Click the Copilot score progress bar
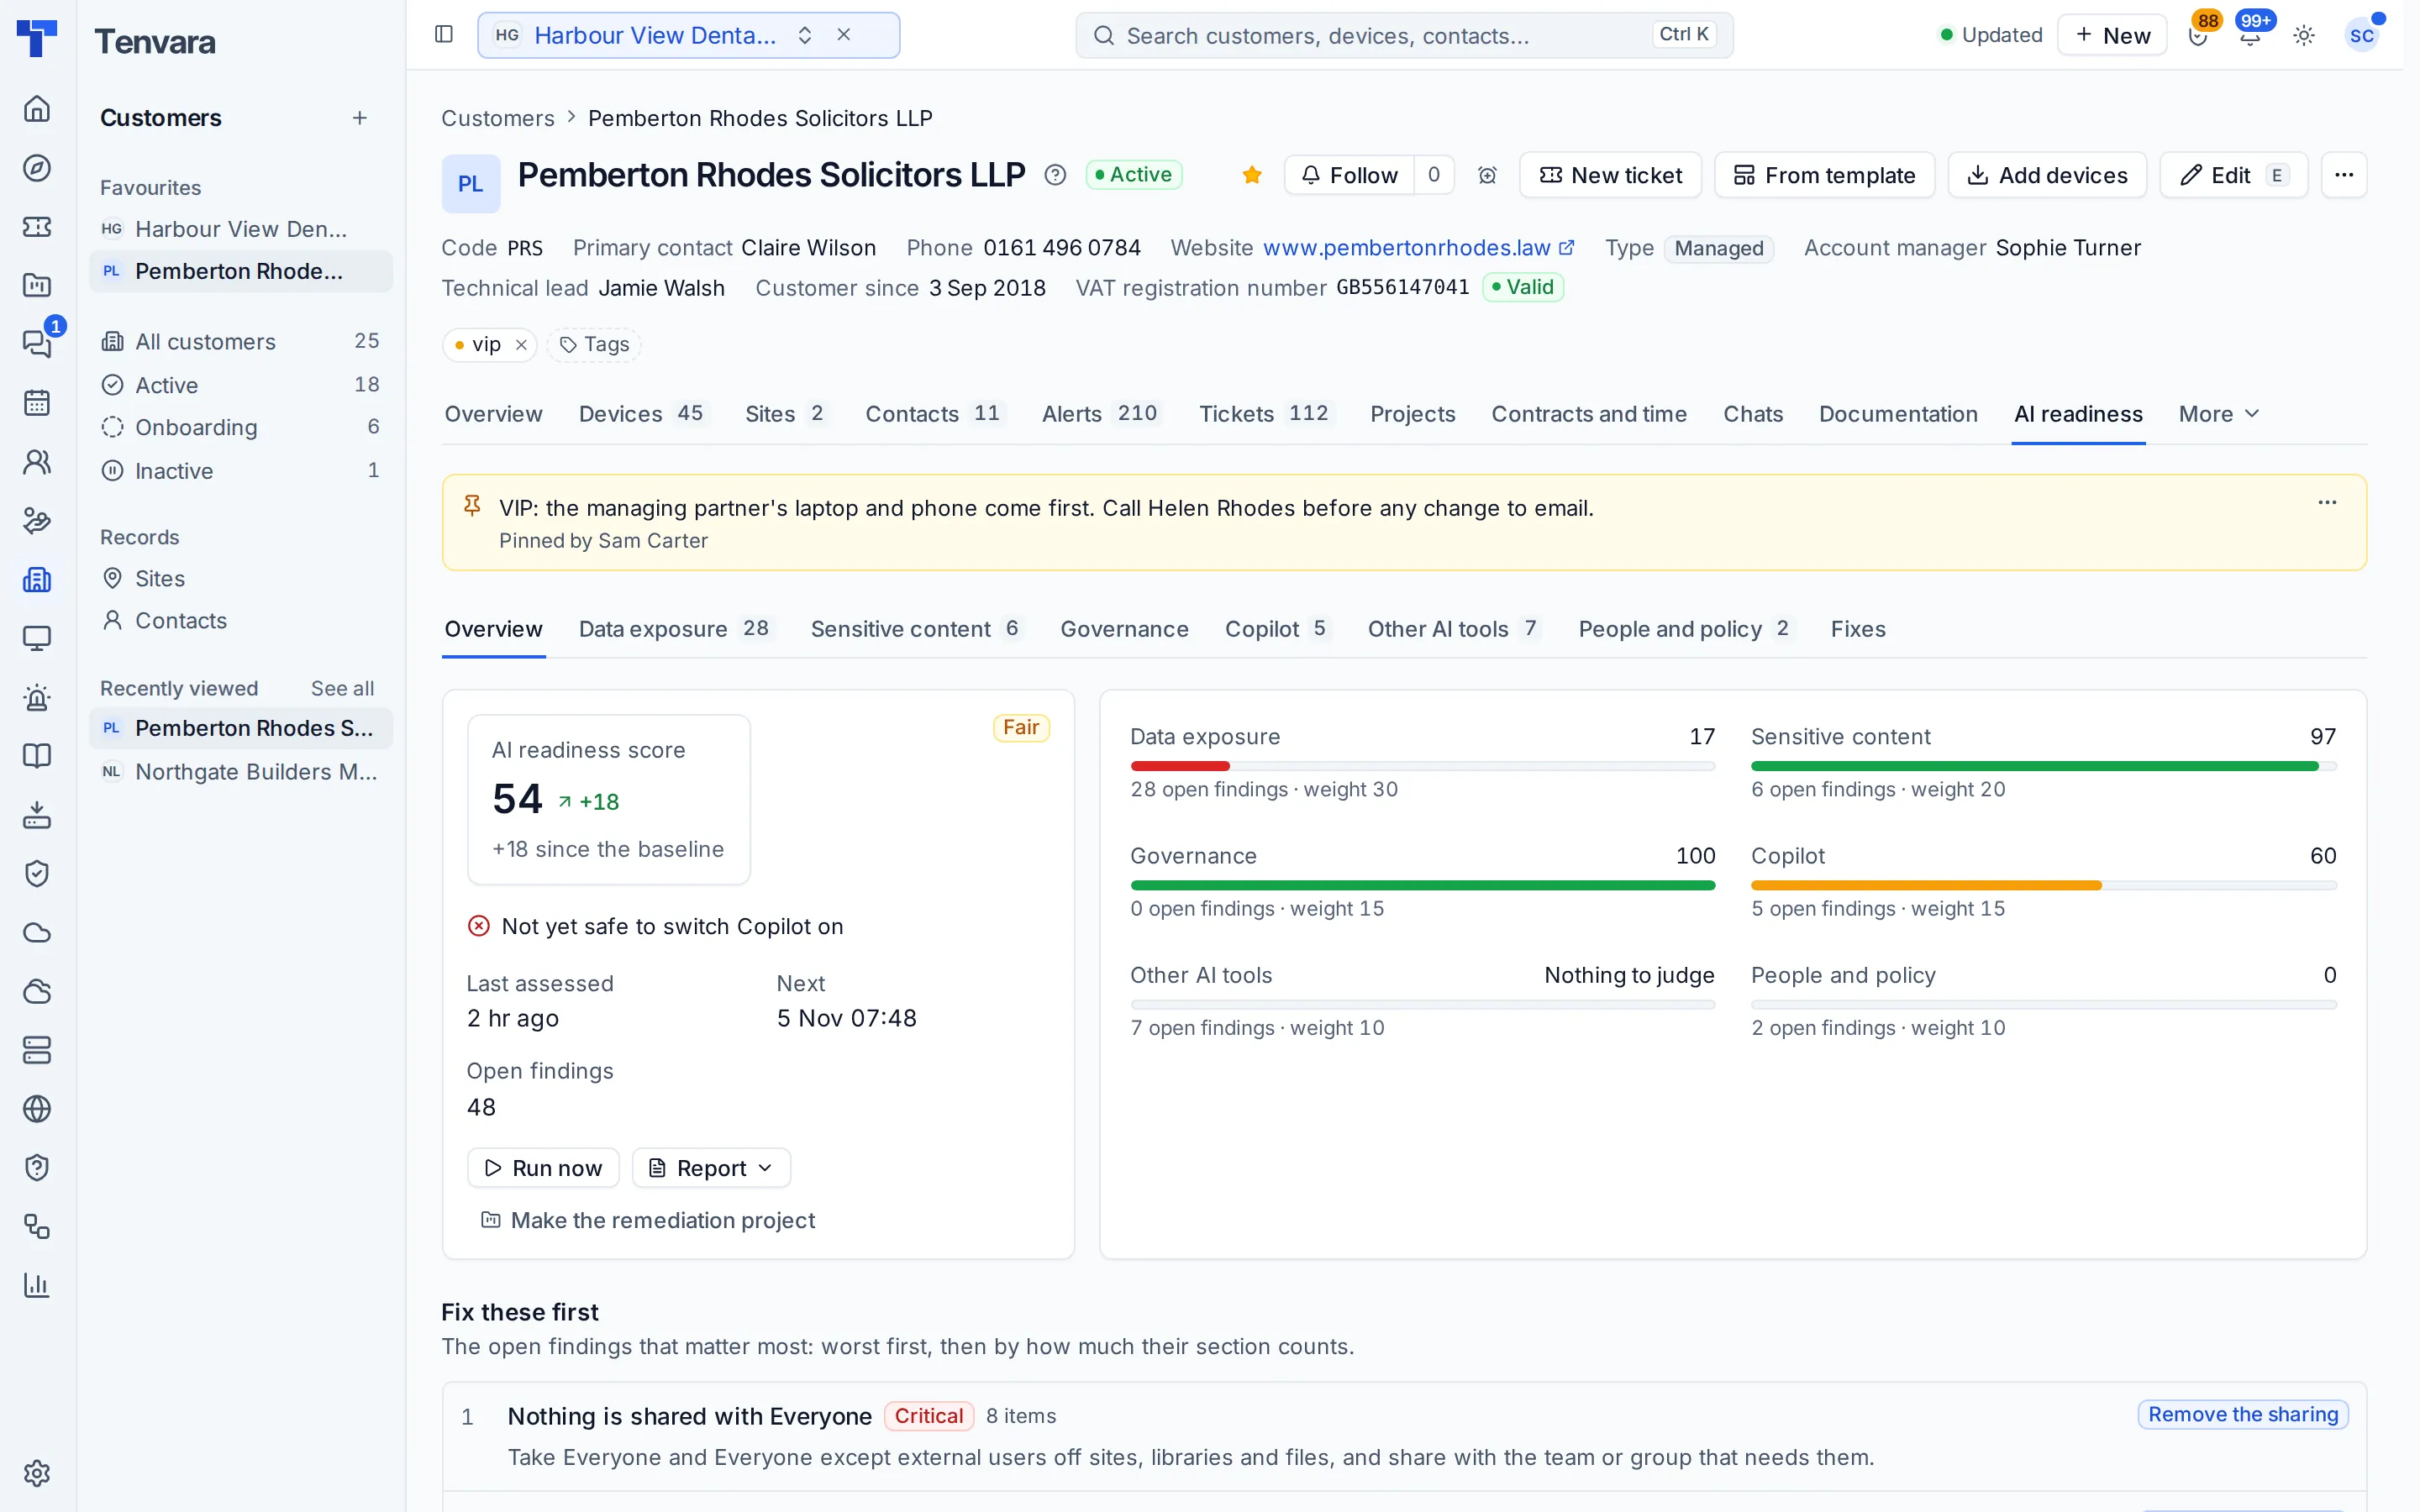 point(2043,885)
